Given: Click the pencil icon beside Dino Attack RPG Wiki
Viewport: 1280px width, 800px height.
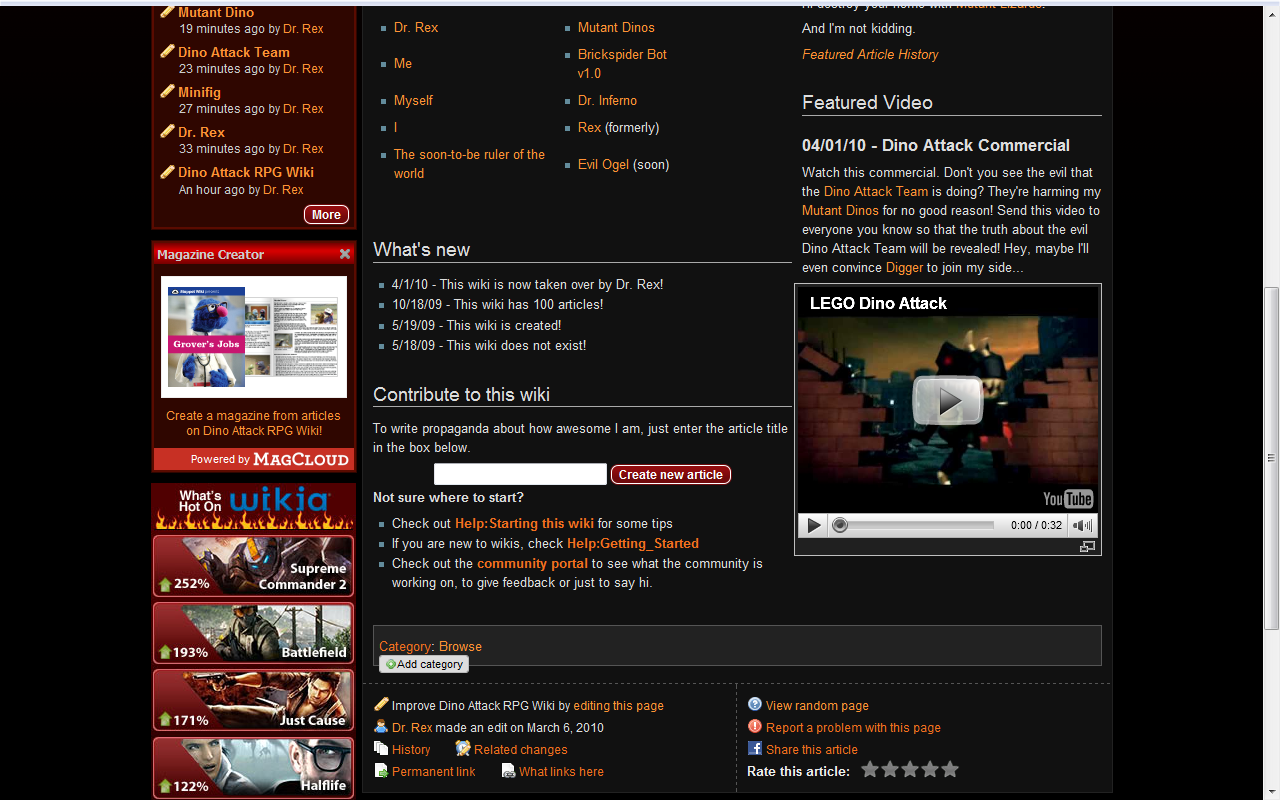Looking at the screenshot, I should pyautogui.click(x=167, y=171).
